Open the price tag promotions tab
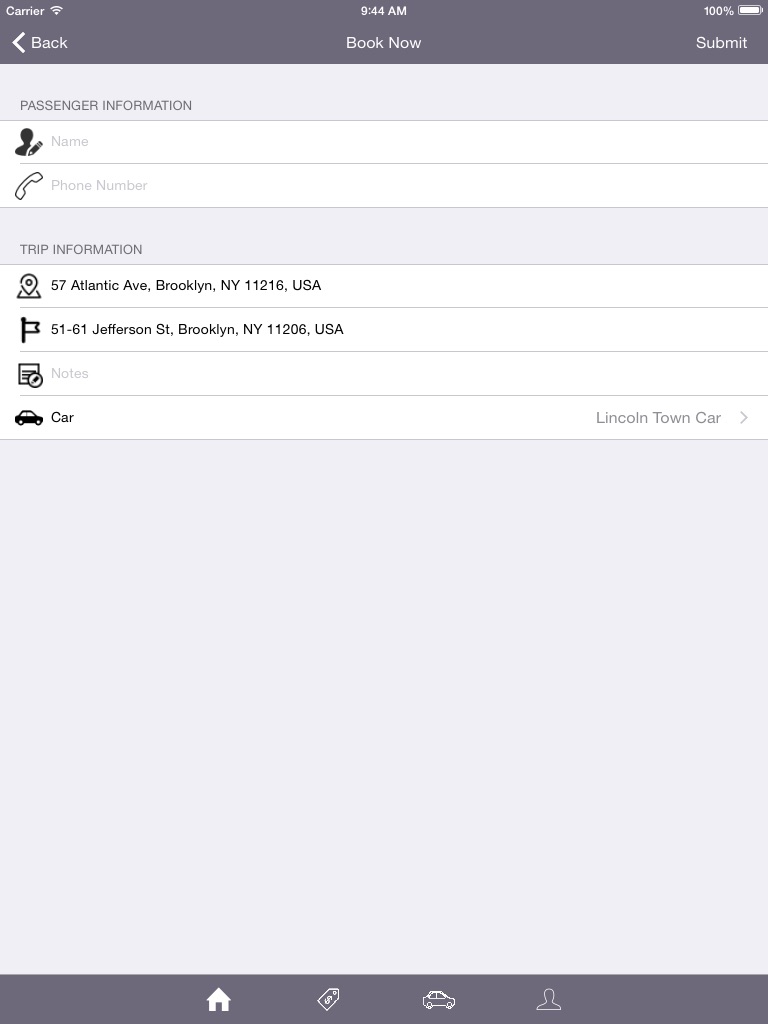This screenshot has width=768, height=1024. tap(328, 999)
